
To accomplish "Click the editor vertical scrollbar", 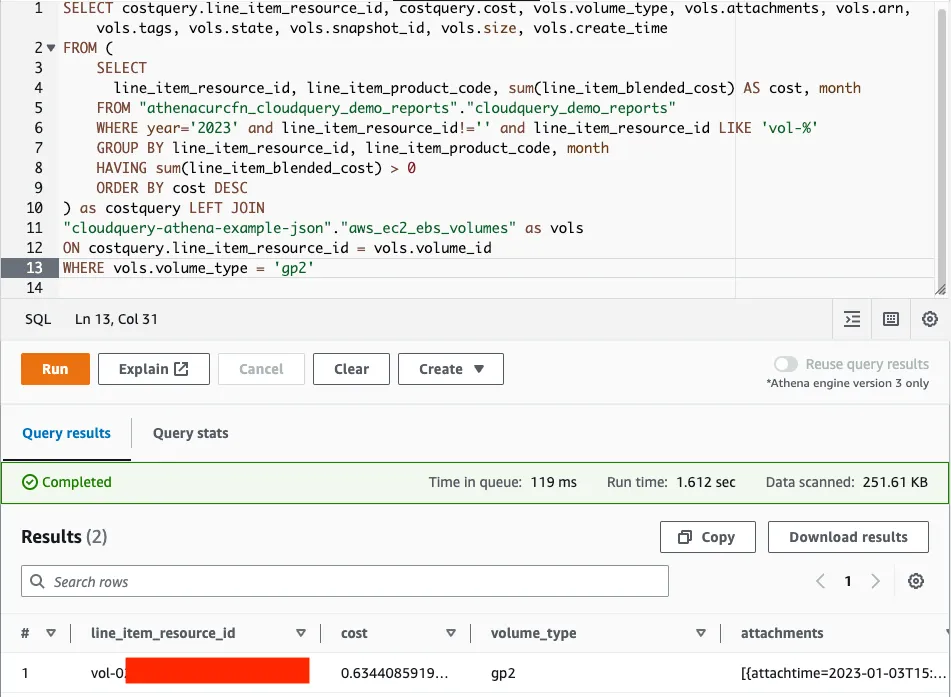I will (x=941, y=146).
